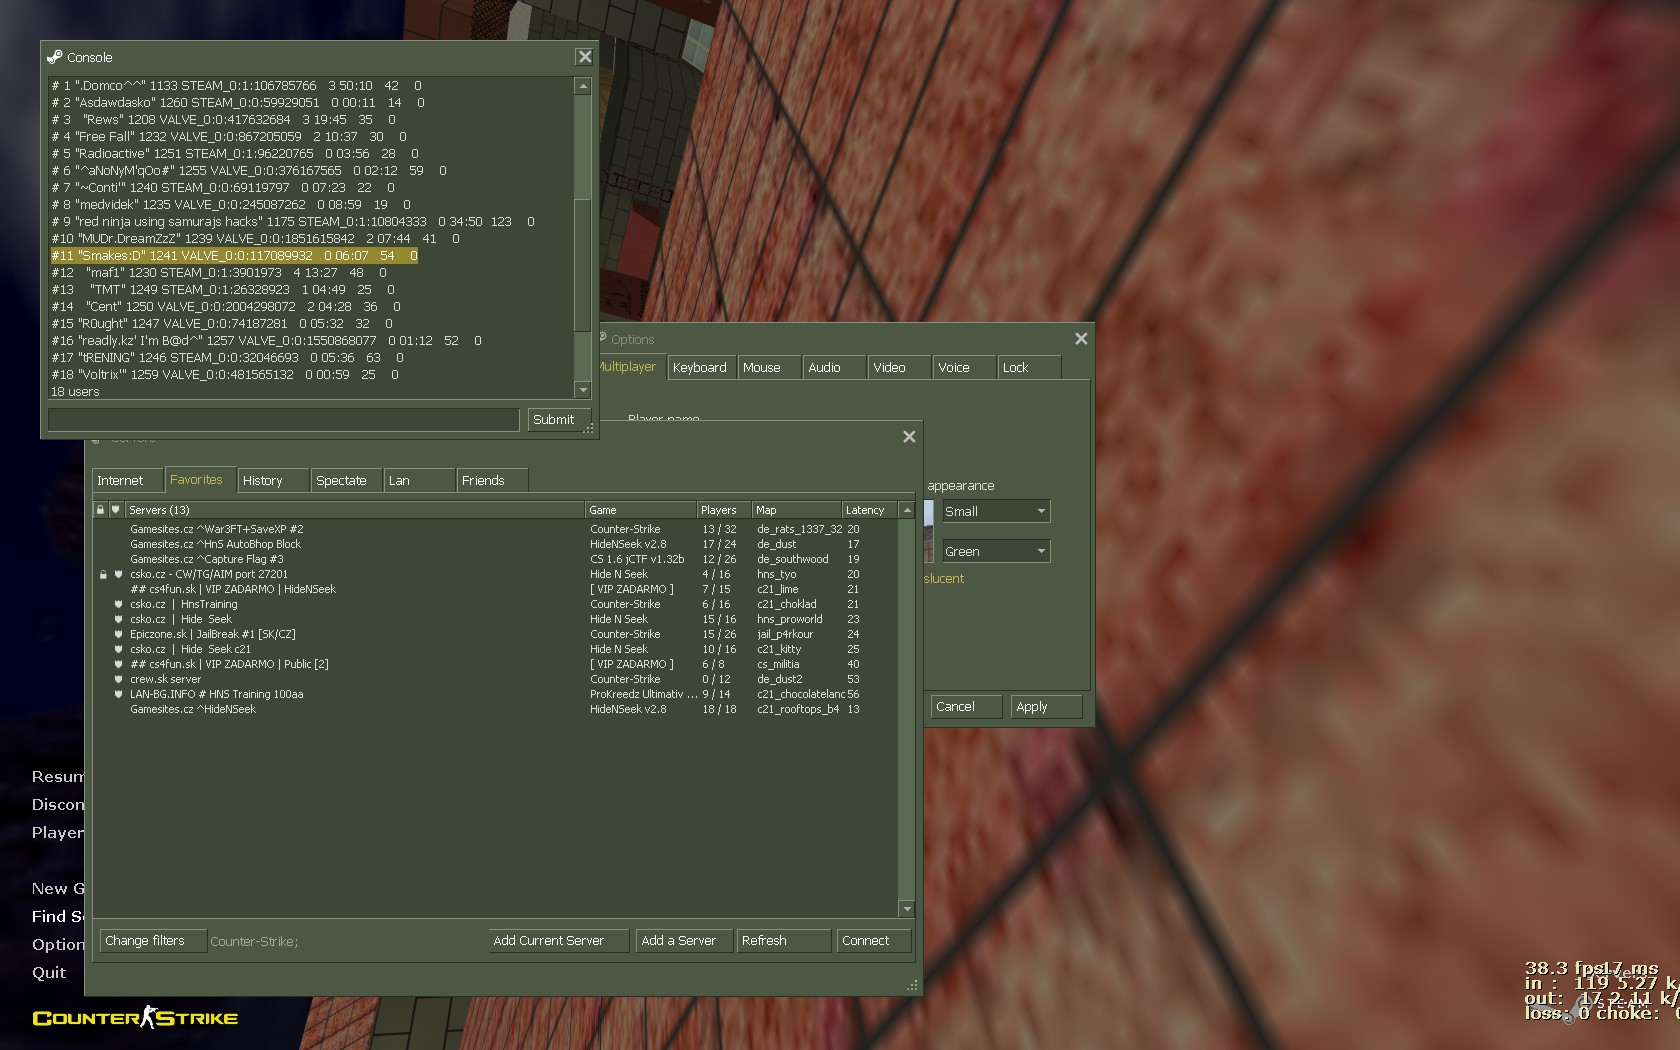Click the password lock column header icon
This screenshot has width=1680, height=1050.
point(100,510)
